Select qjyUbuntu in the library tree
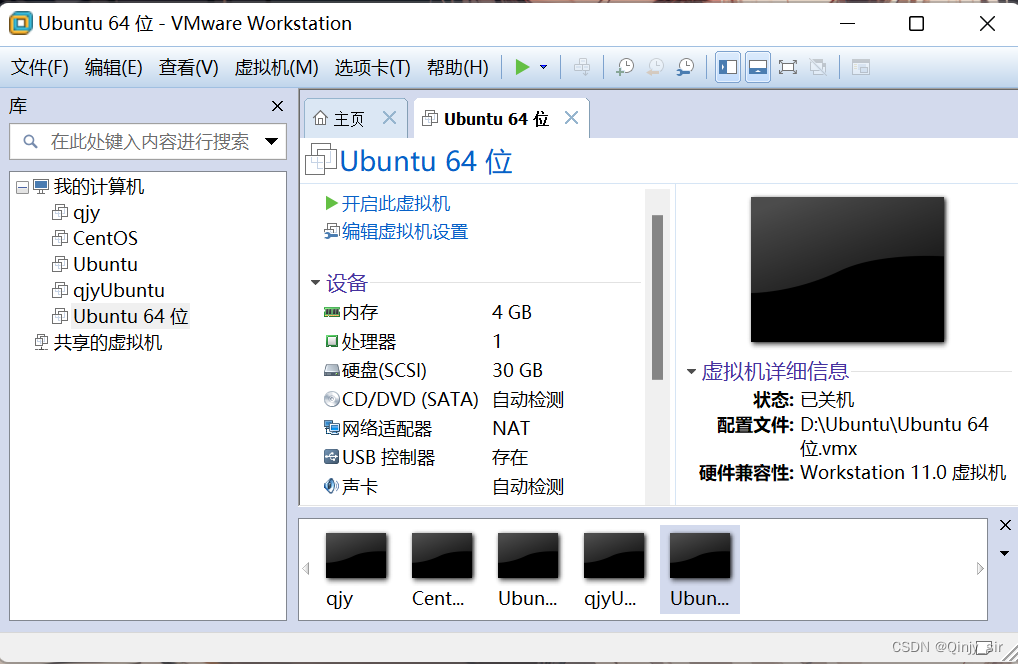This screenshot has height=664, width=1018. point(108,290)
